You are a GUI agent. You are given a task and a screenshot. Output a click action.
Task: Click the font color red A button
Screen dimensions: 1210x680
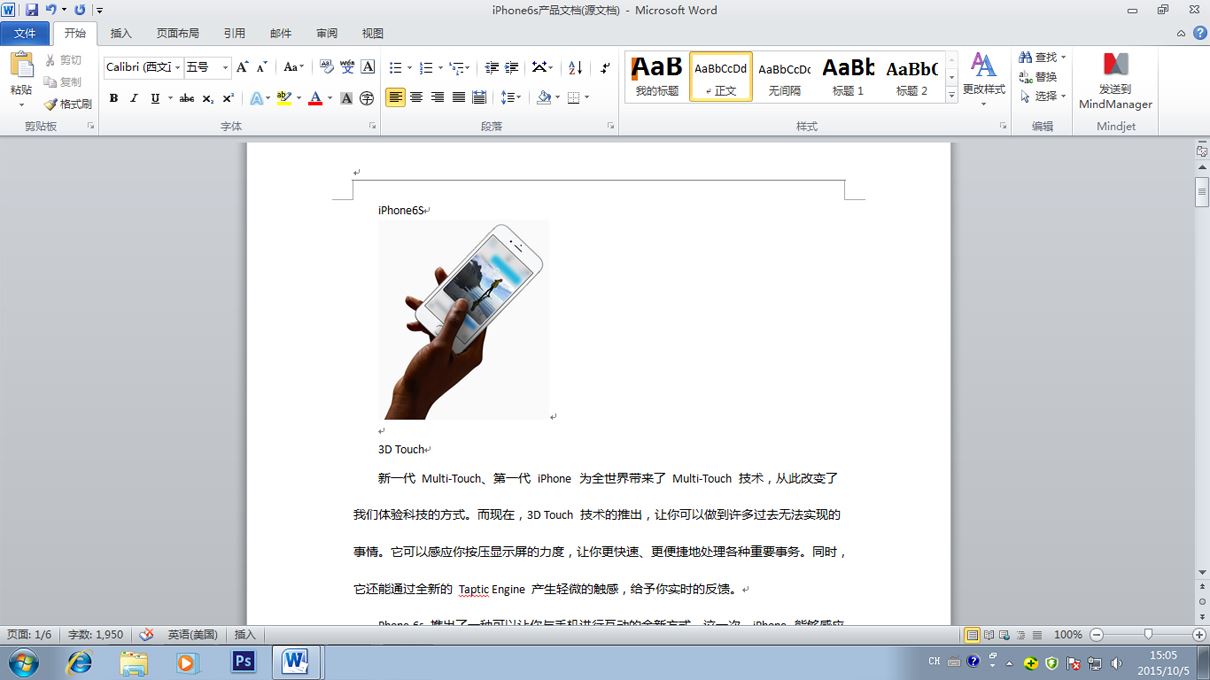315,98
